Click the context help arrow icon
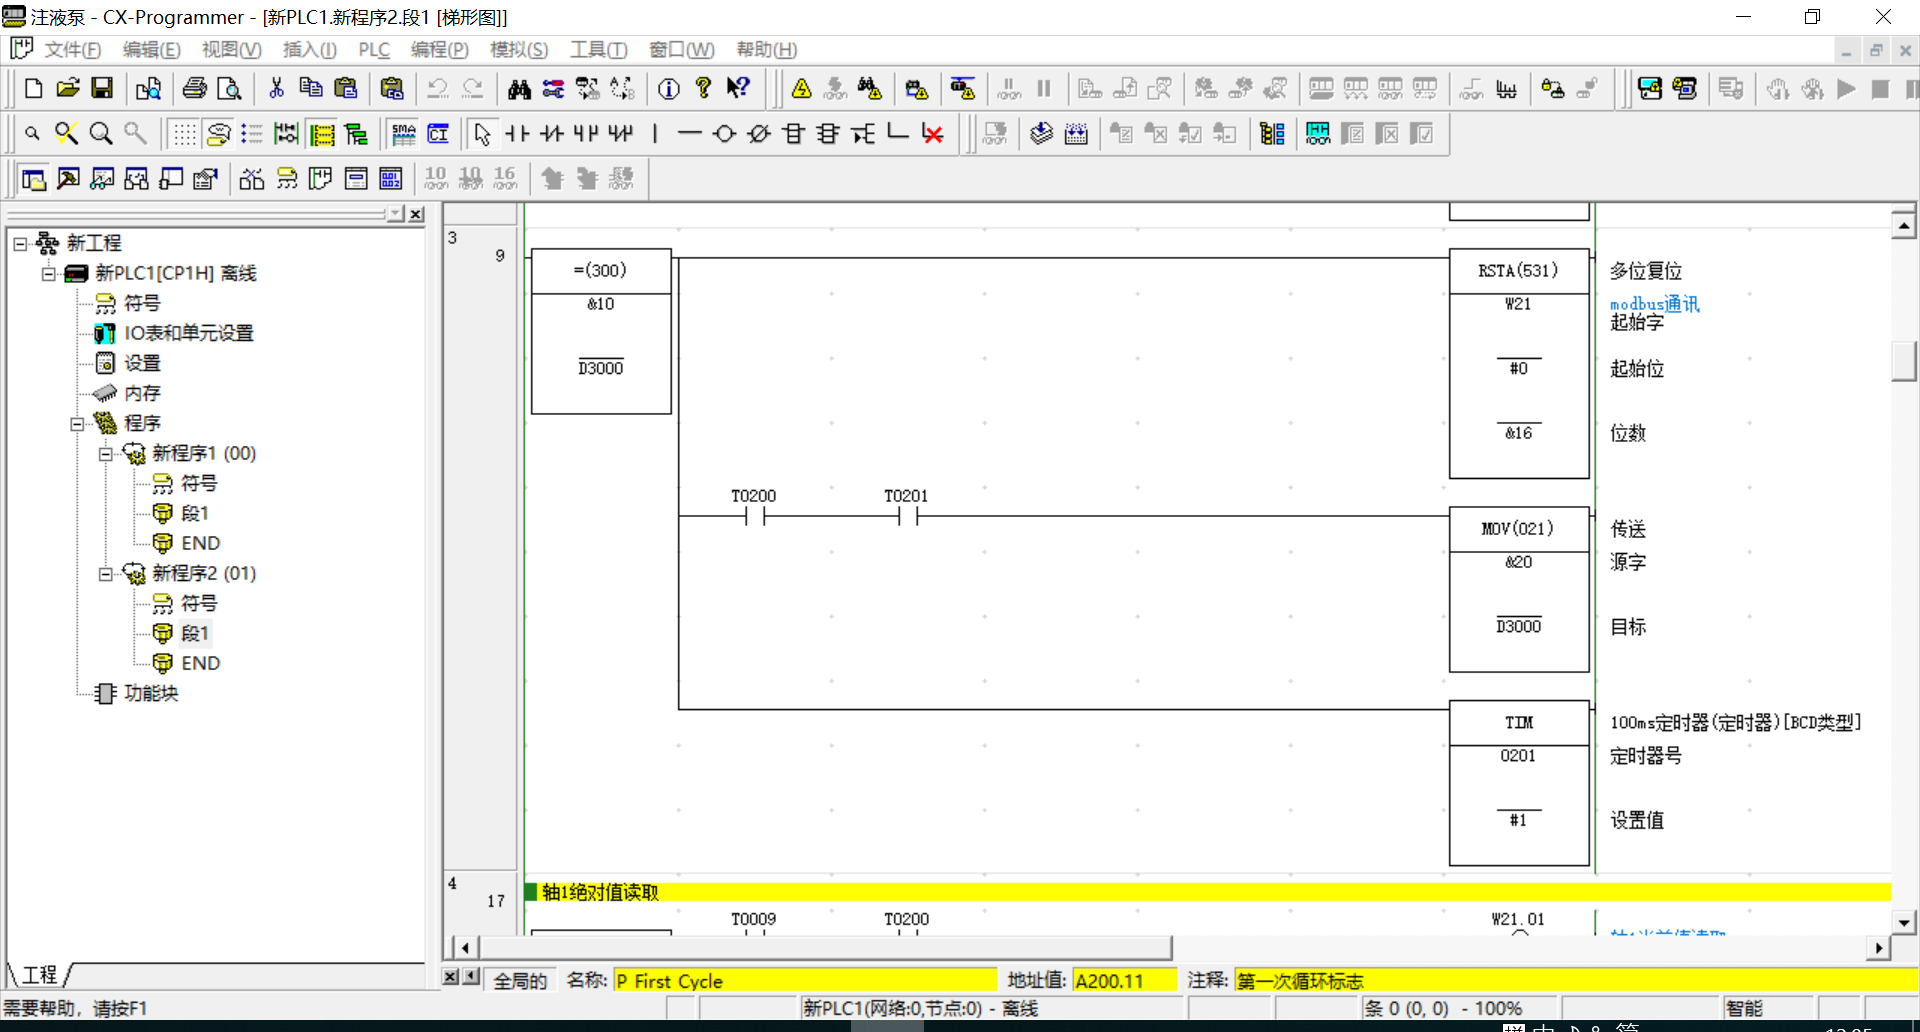This screenshot has height=1032, width=1920. tap(738, 89)
